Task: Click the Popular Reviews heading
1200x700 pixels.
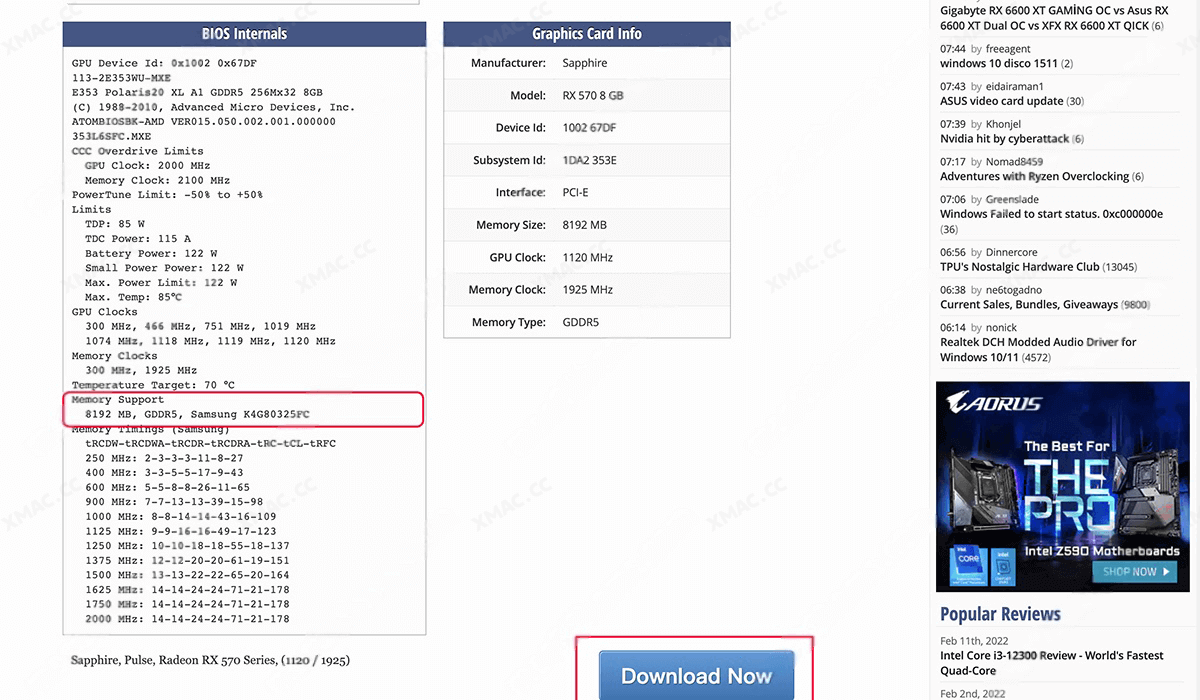Action: [x=1000, y=614]
